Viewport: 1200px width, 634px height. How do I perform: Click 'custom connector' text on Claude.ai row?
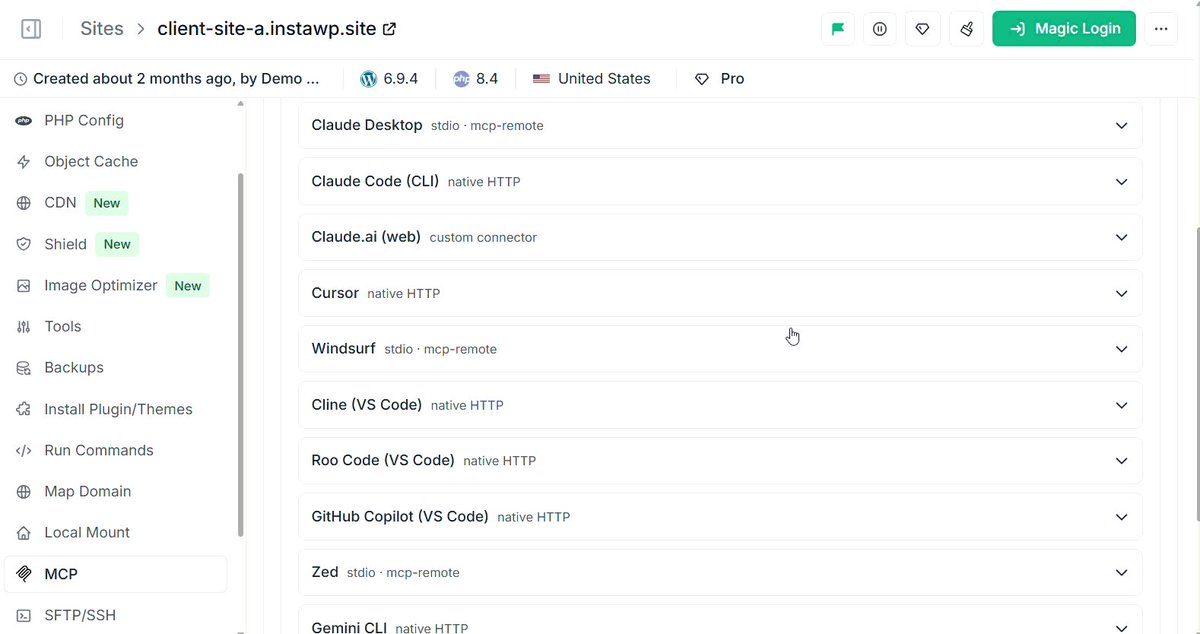click(483, 238)
